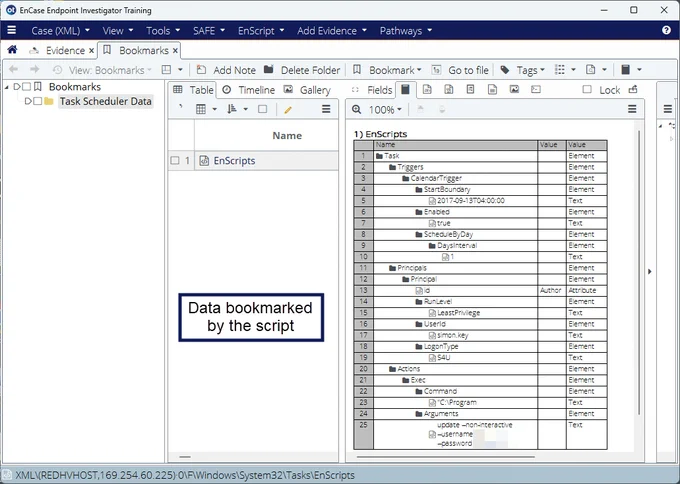Viewport: 680px width, 484px height.
Task: Open the black clipboard dropdown in toolbar
Action: [631, 70]
